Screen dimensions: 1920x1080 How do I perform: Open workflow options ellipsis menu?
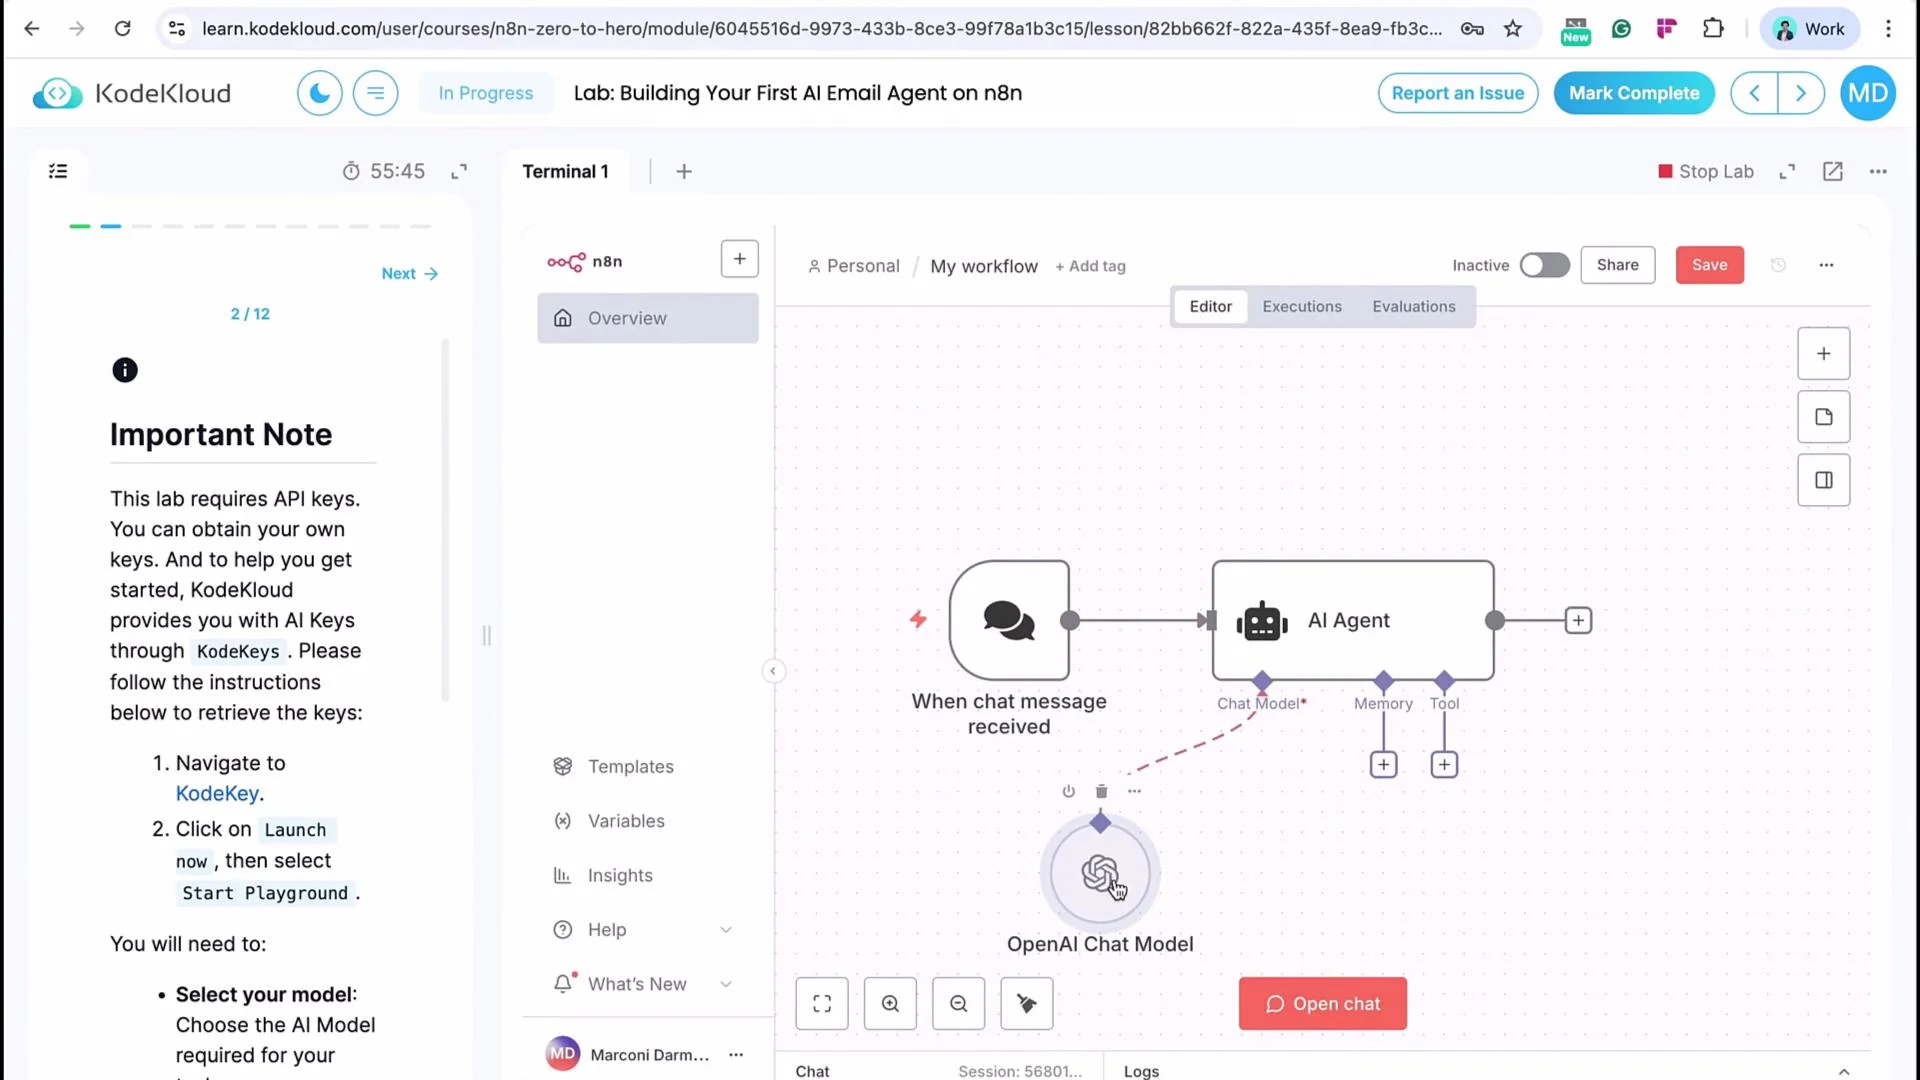[x=1826, y=265]
